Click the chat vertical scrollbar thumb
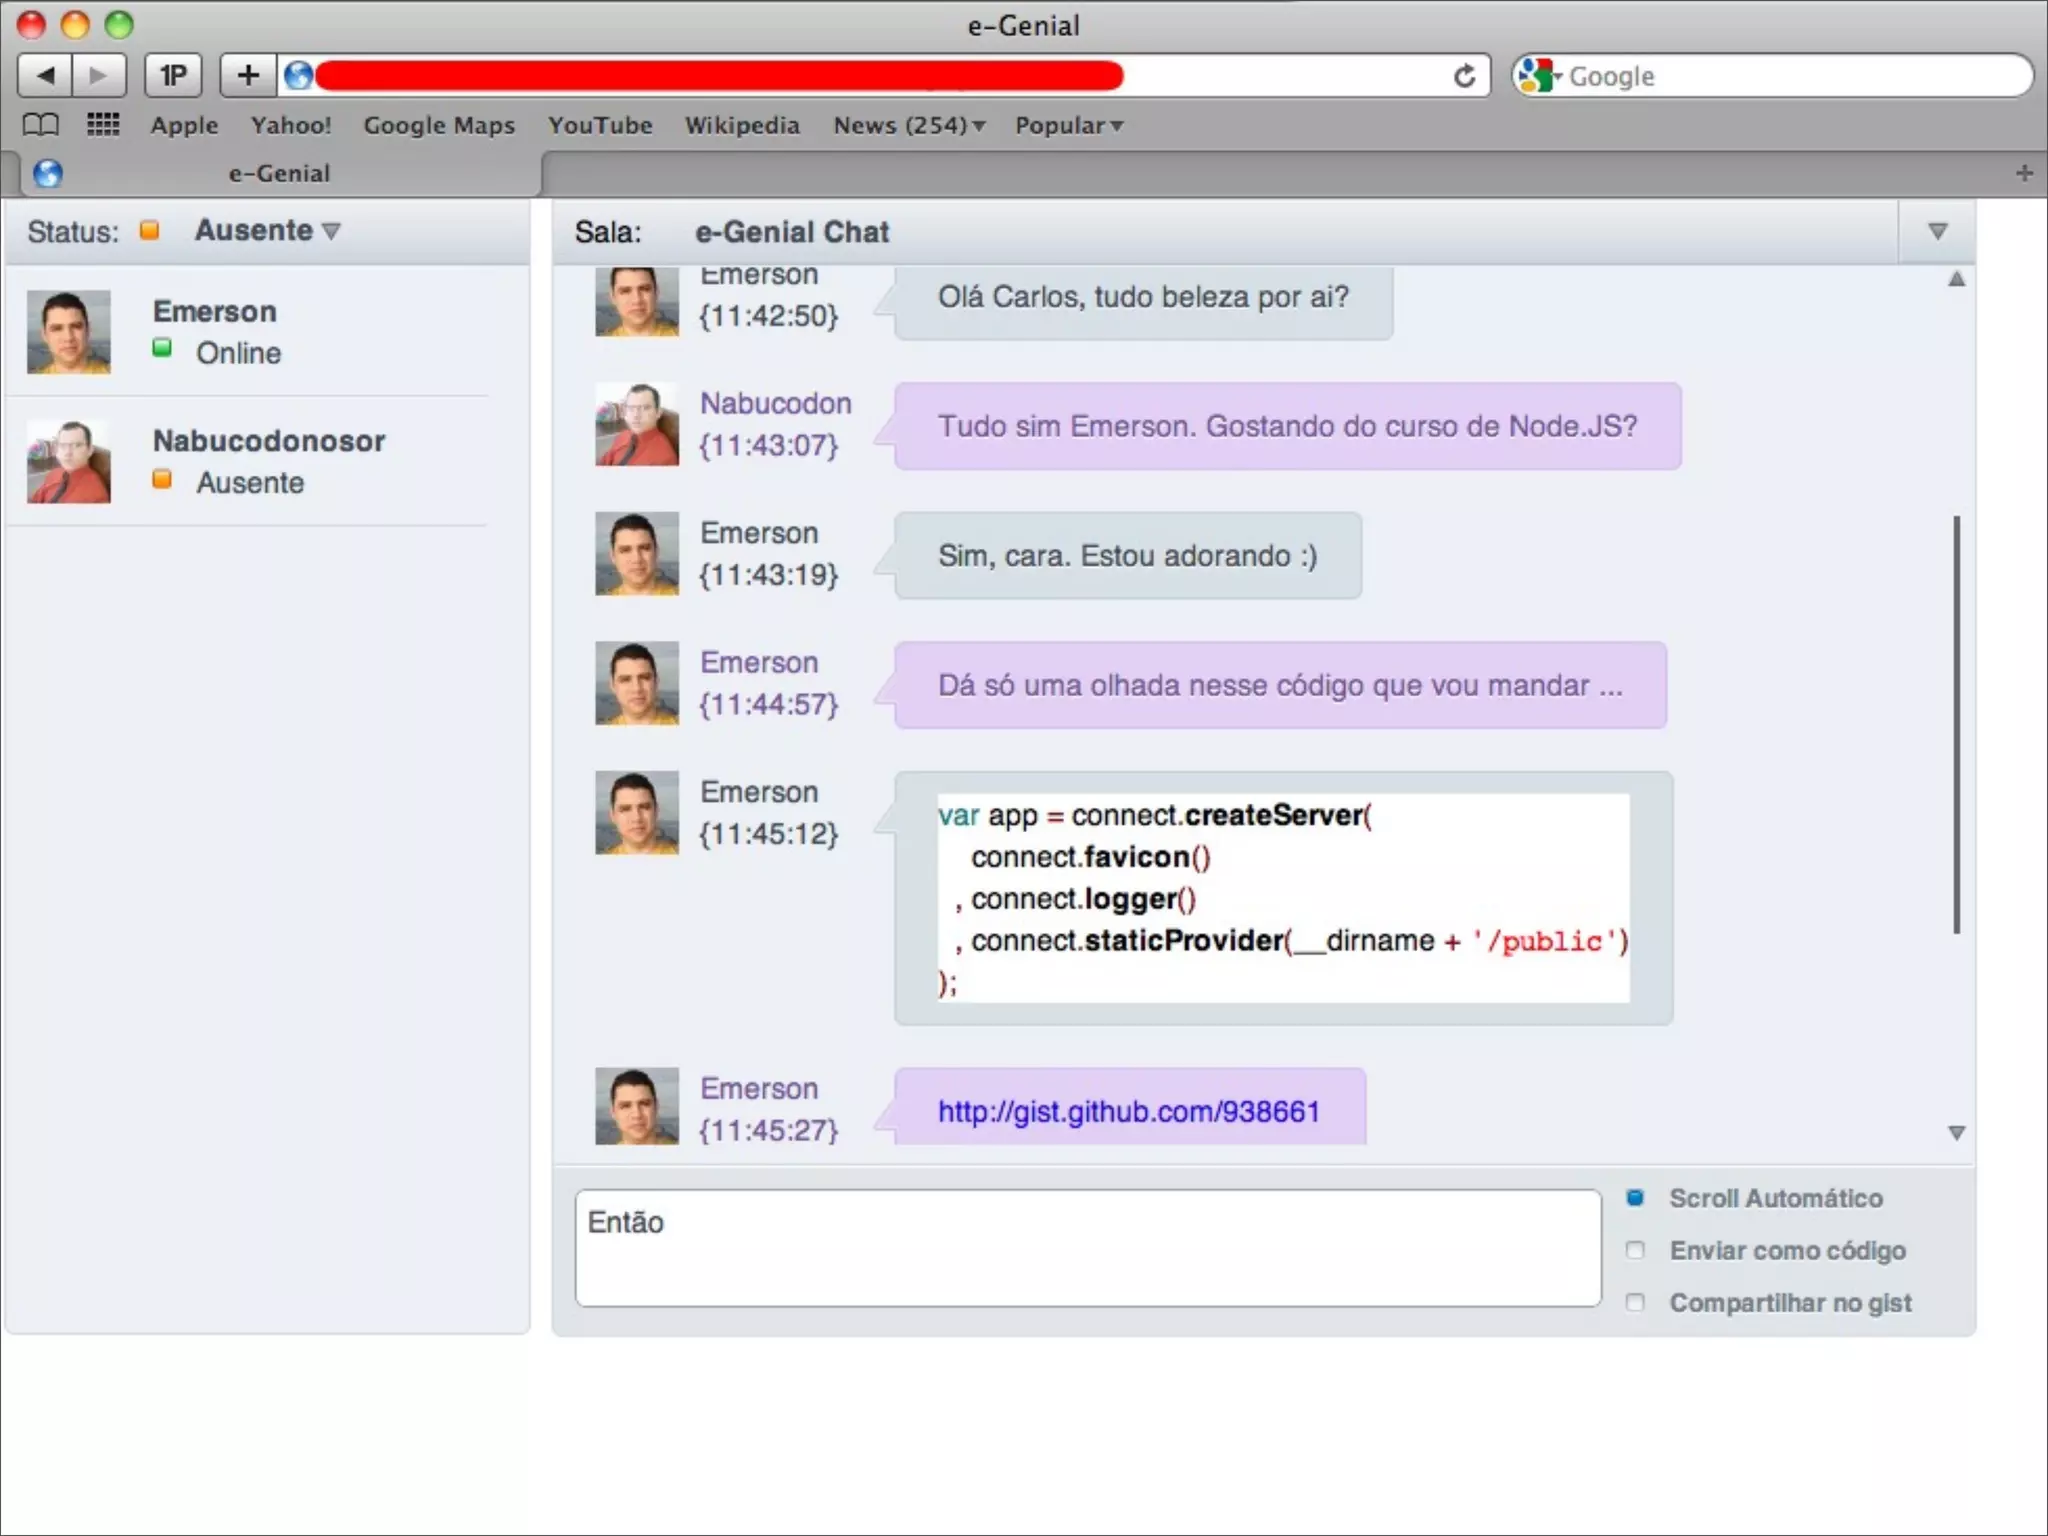The height and width of the screenshot is (1536, 2048). click(x=1956, y=724)
